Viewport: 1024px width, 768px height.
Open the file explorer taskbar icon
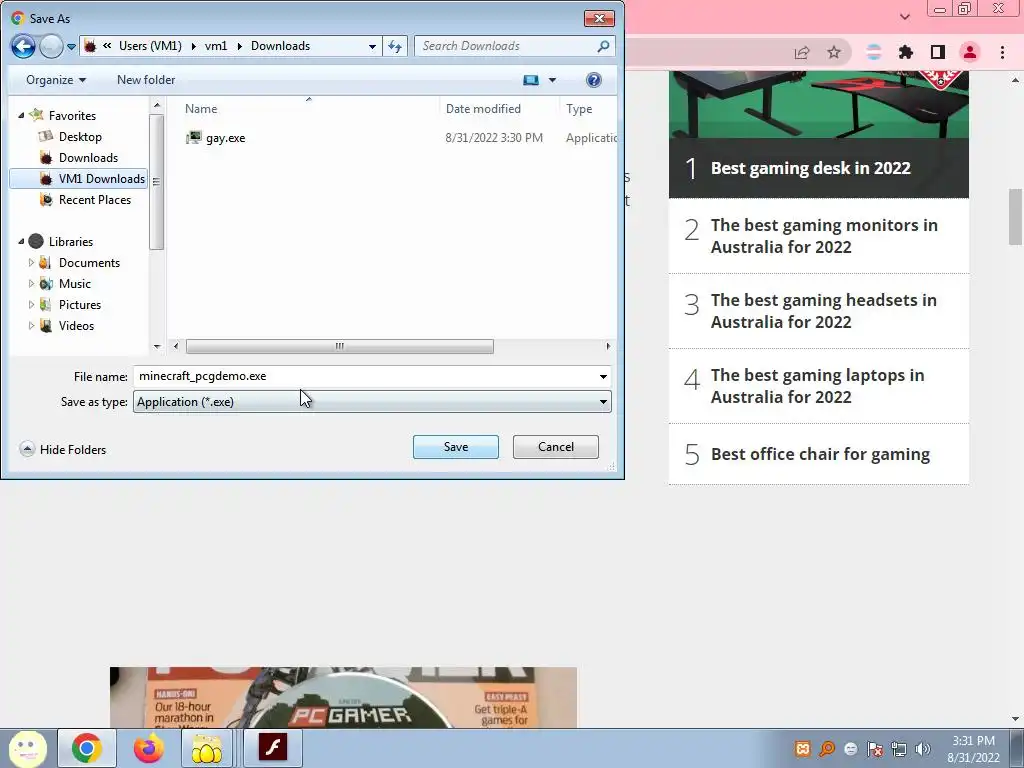(x=206, y=748)
